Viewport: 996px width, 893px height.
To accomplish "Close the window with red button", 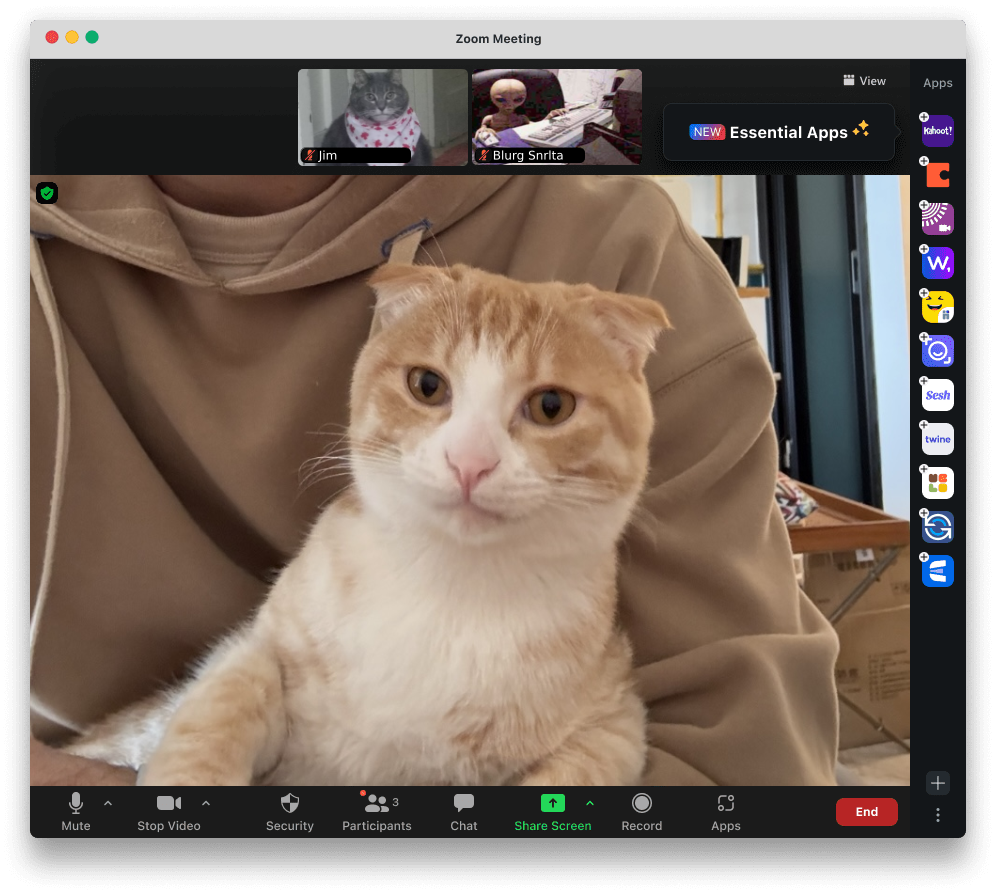I will 52,37.
